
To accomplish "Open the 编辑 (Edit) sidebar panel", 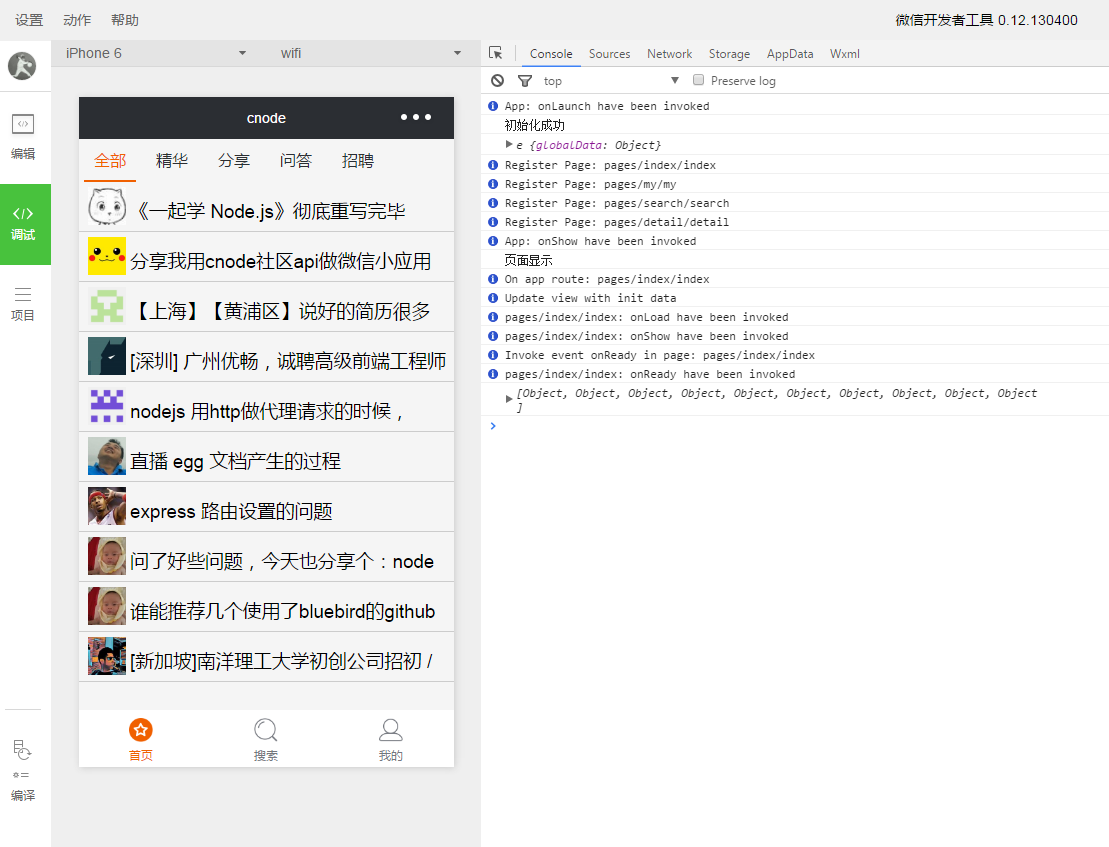I will 23,136.
